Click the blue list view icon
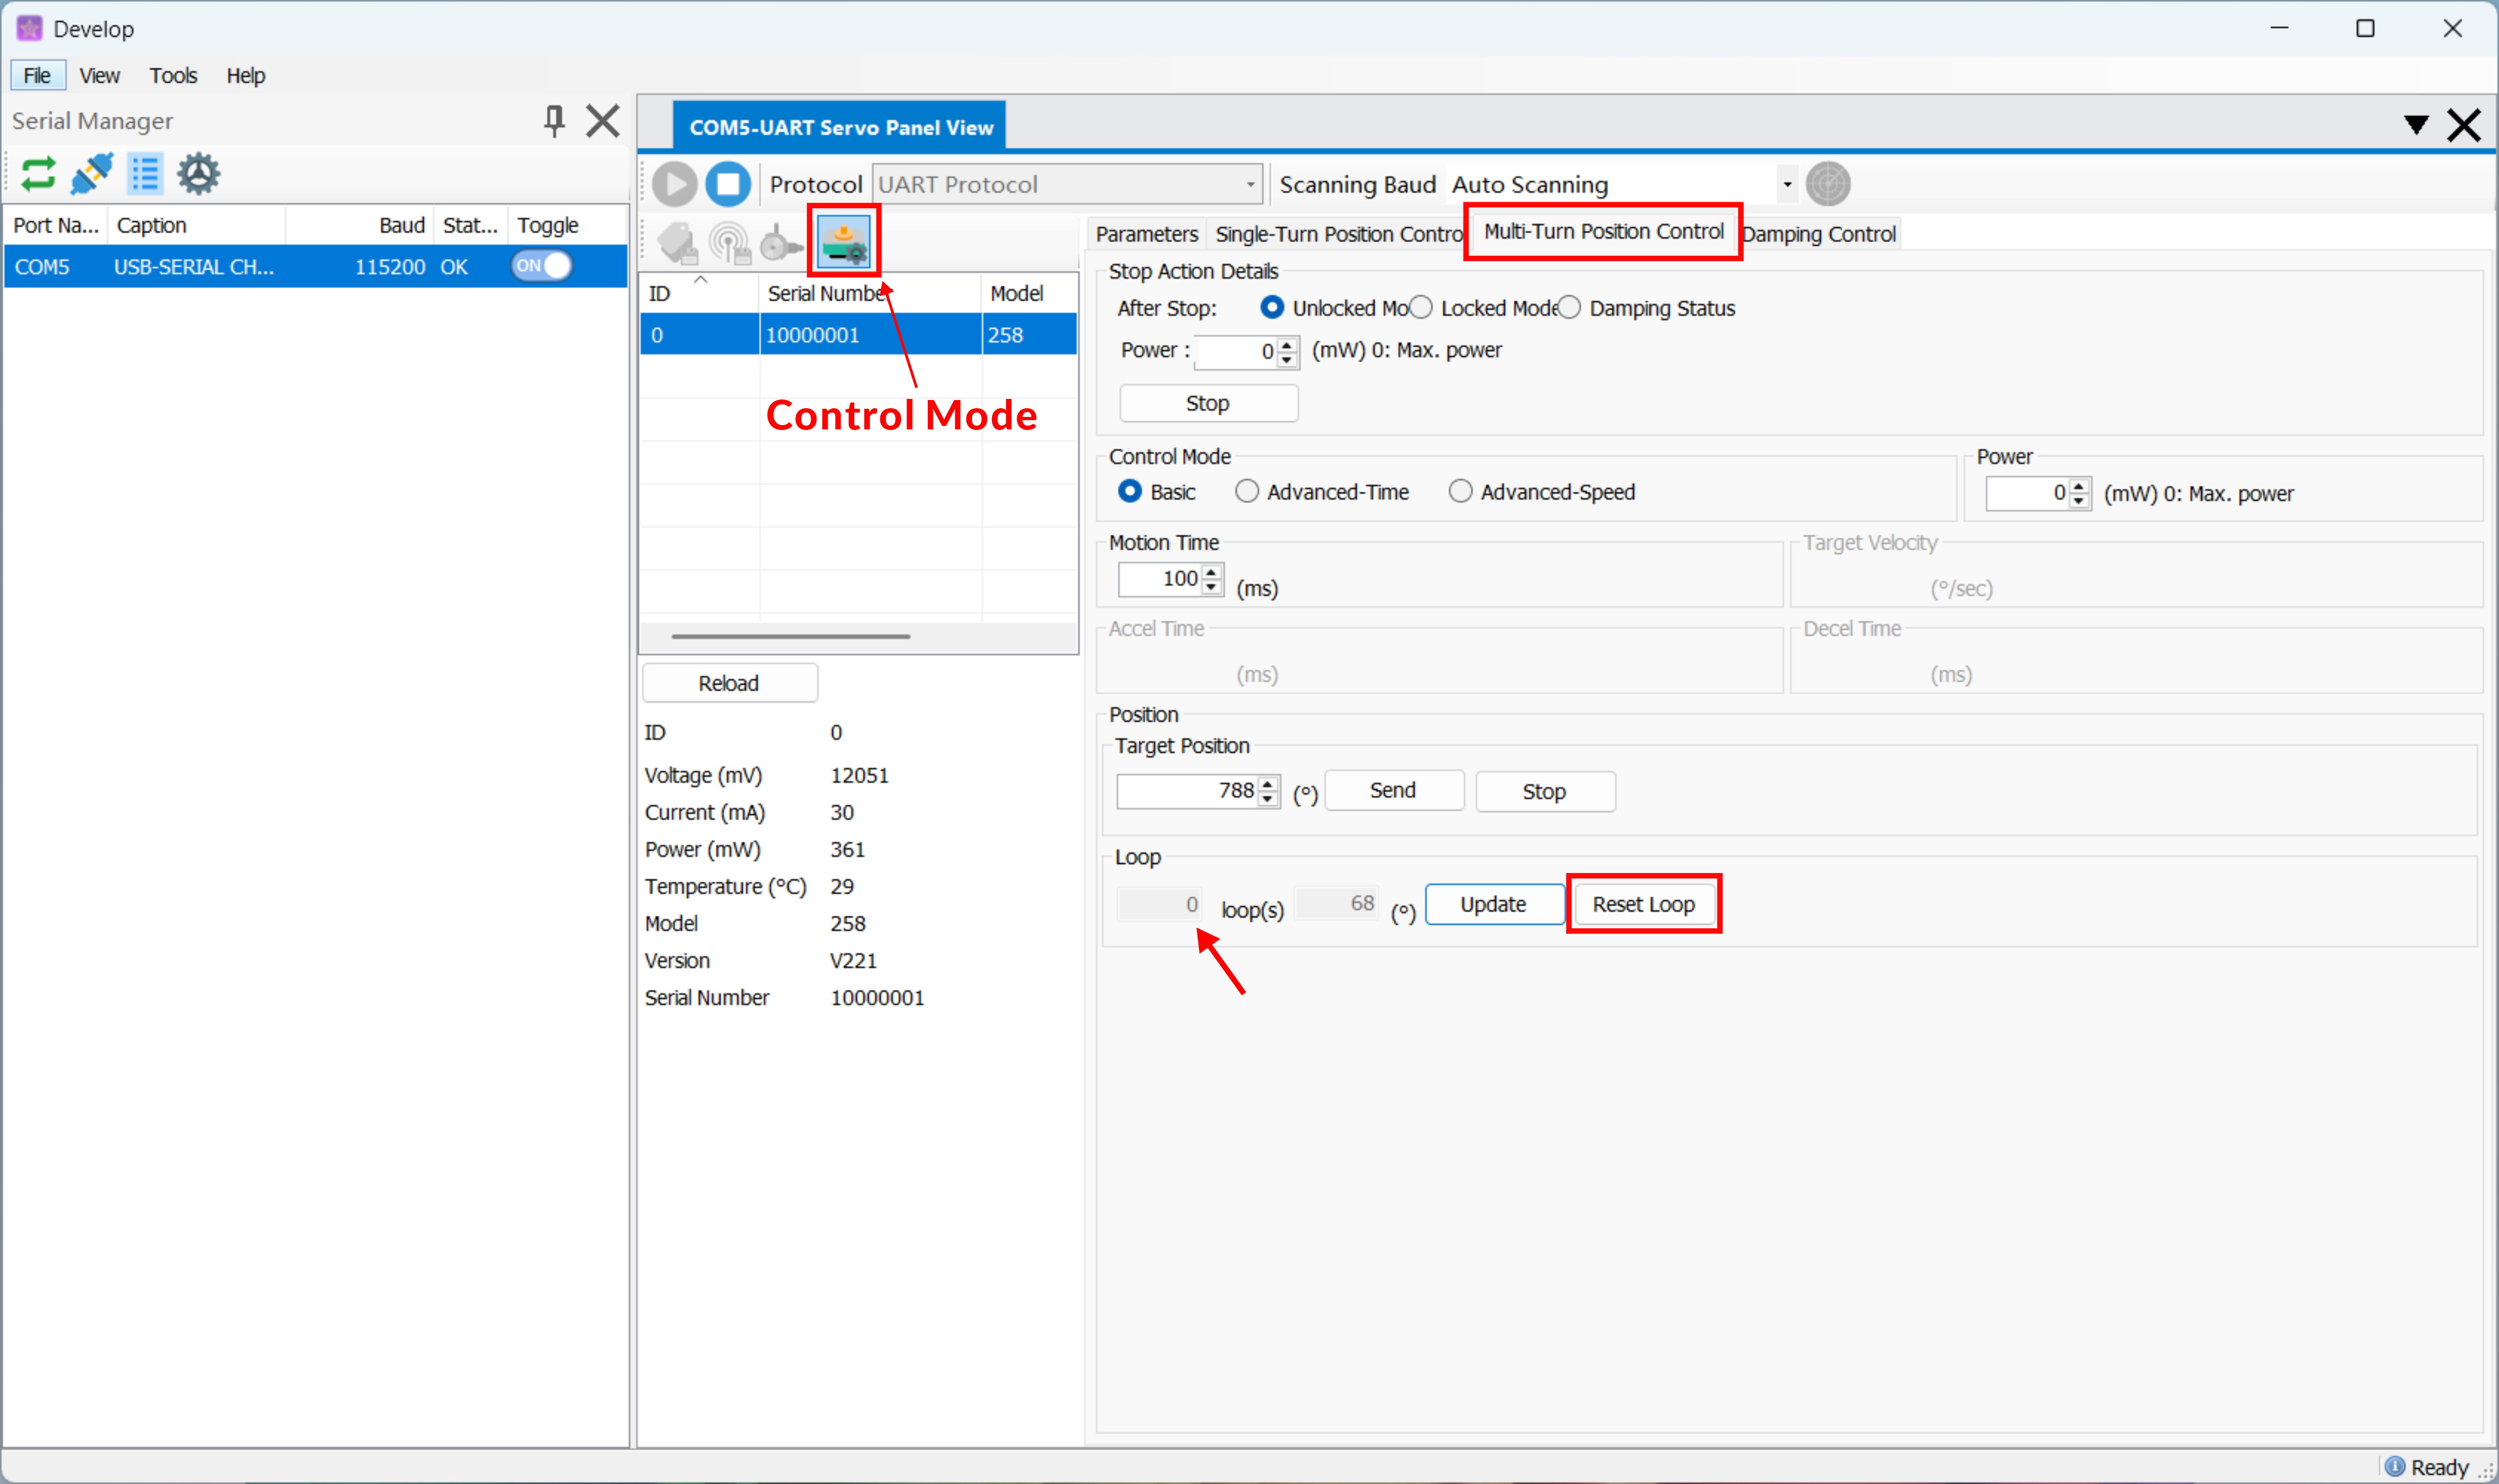 (146, 174)
